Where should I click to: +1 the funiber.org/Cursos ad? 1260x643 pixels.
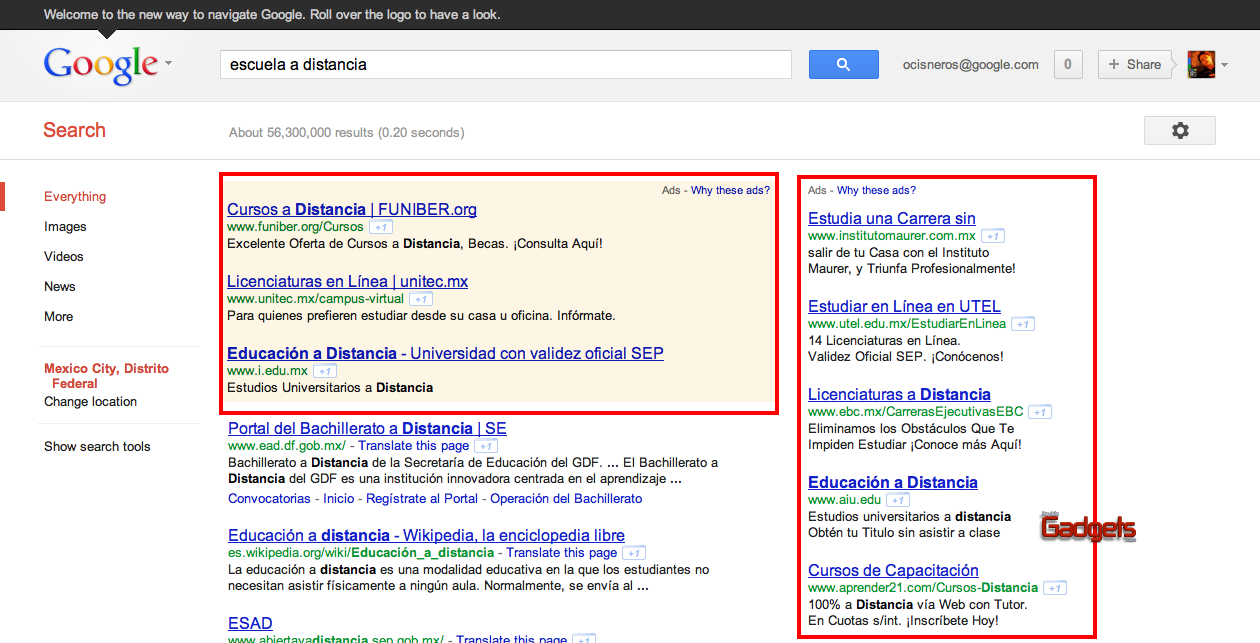(381, 228)
